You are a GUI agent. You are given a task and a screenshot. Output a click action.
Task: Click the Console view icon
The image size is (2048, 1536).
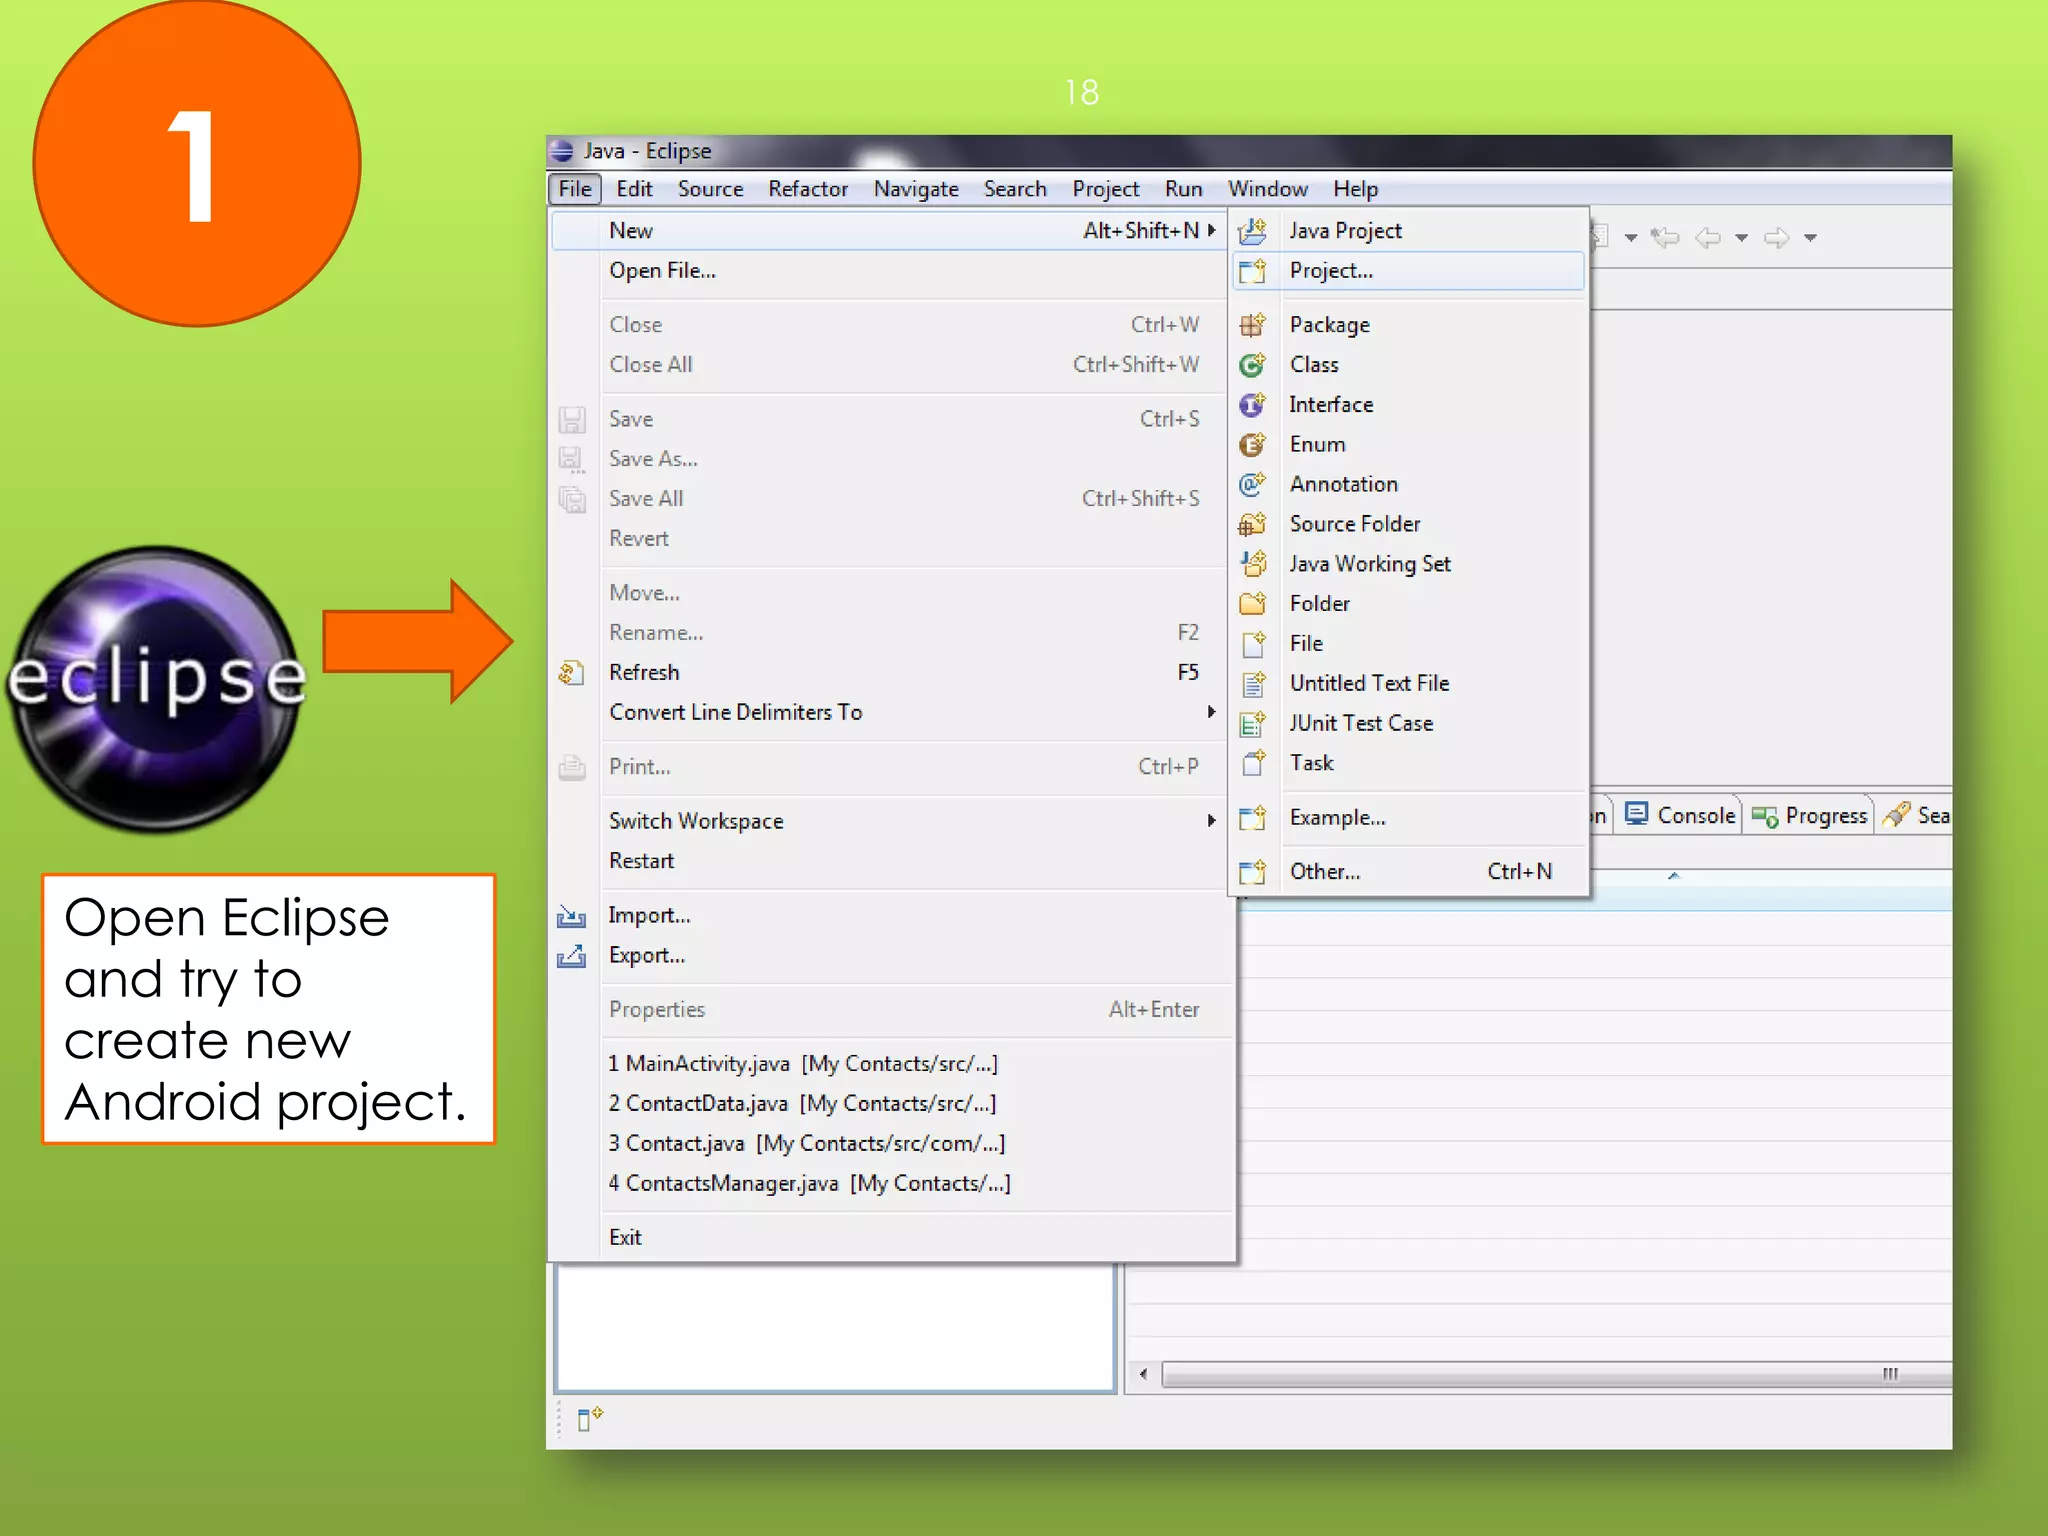[1636, 815]
